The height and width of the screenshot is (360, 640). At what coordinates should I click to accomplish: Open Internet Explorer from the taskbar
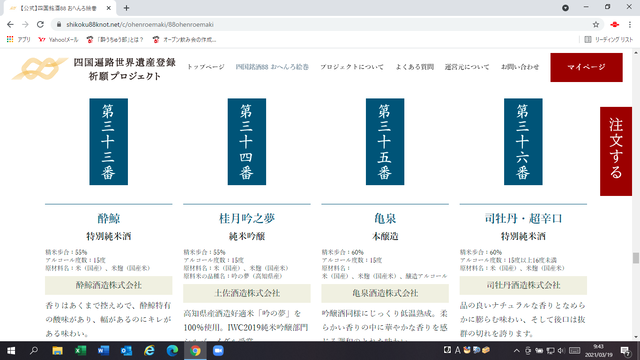(x=149, y=351)
